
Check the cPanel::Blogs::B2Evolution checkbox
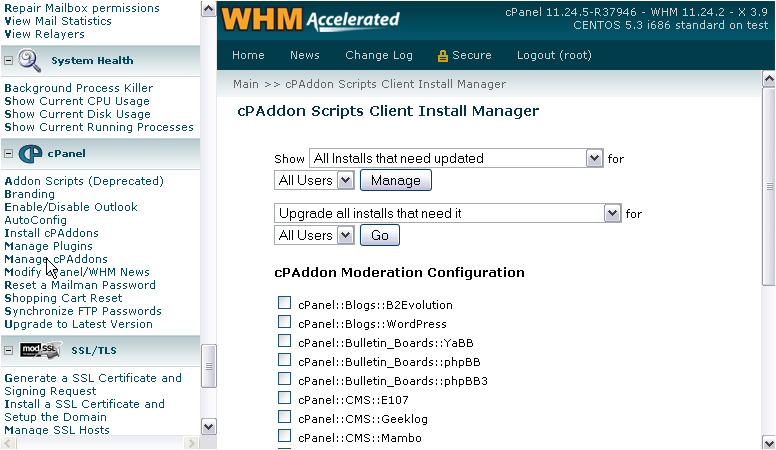[x=285, y=302]
